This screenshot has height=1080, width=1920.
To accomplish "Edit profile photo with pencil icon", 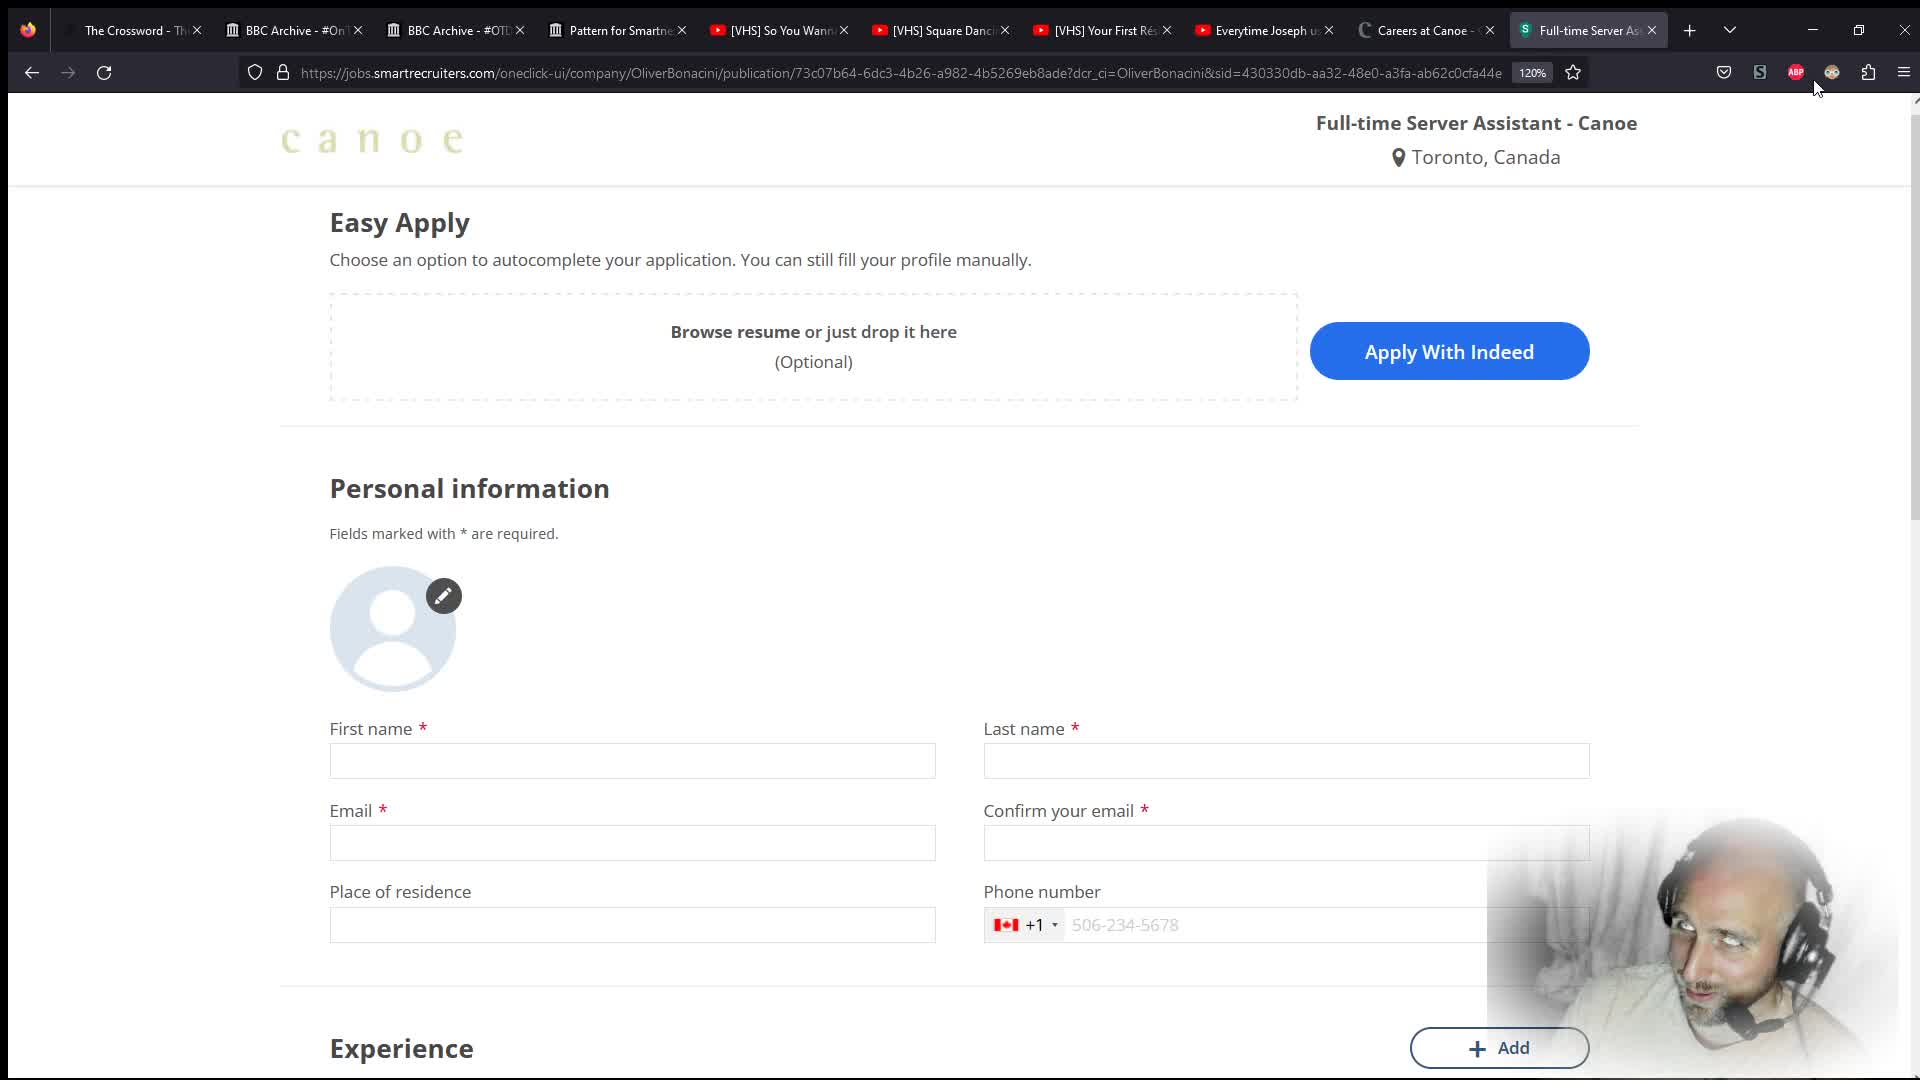I will point(444,596).
